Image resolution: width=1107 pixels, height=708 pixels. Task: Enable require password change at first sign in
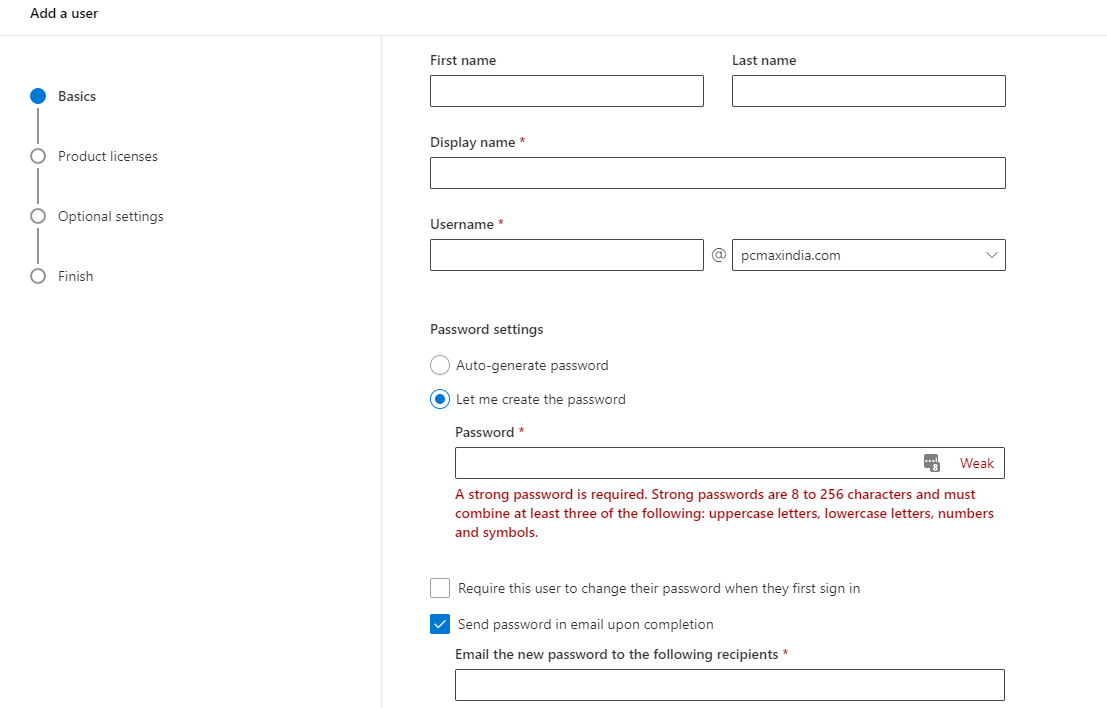click(440, 588)
